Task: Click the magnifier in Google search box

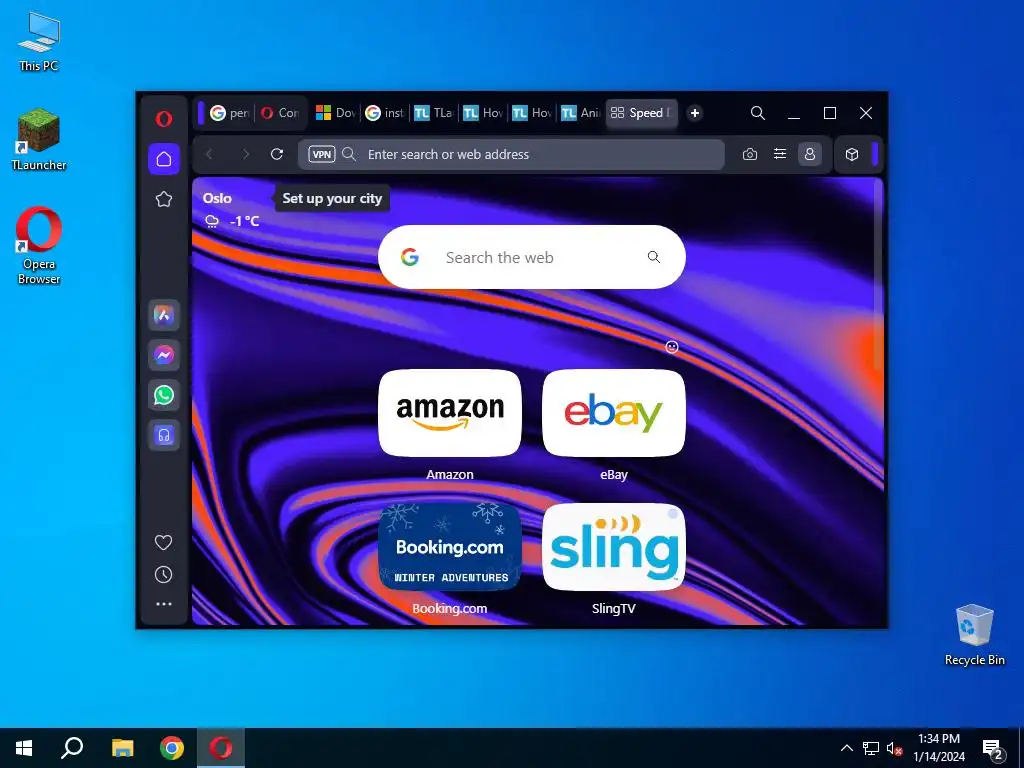Action: [x=654, y=257]
